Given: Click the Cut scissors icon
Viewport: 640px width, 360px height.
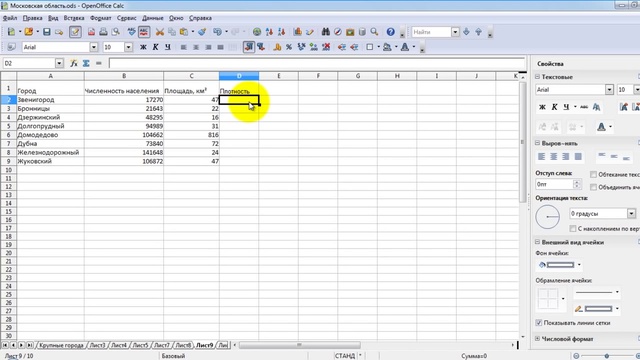Looking at the screenshot, I should point(160,32).
